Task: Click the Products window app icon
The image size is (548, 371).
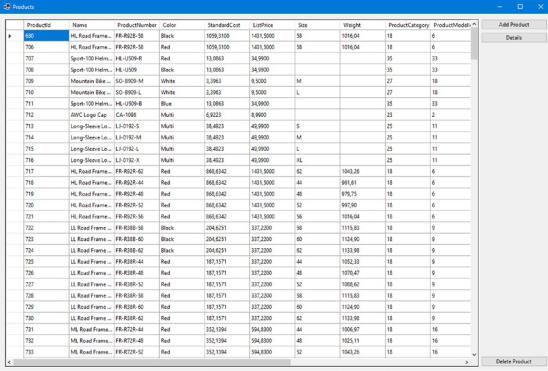Action: 7,7
